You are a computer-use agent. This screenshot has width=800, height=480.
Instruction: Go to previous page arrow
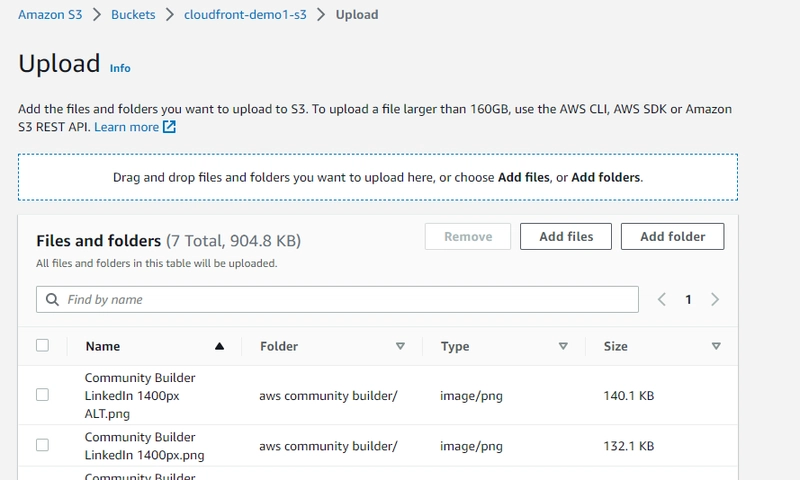point(662,299)
